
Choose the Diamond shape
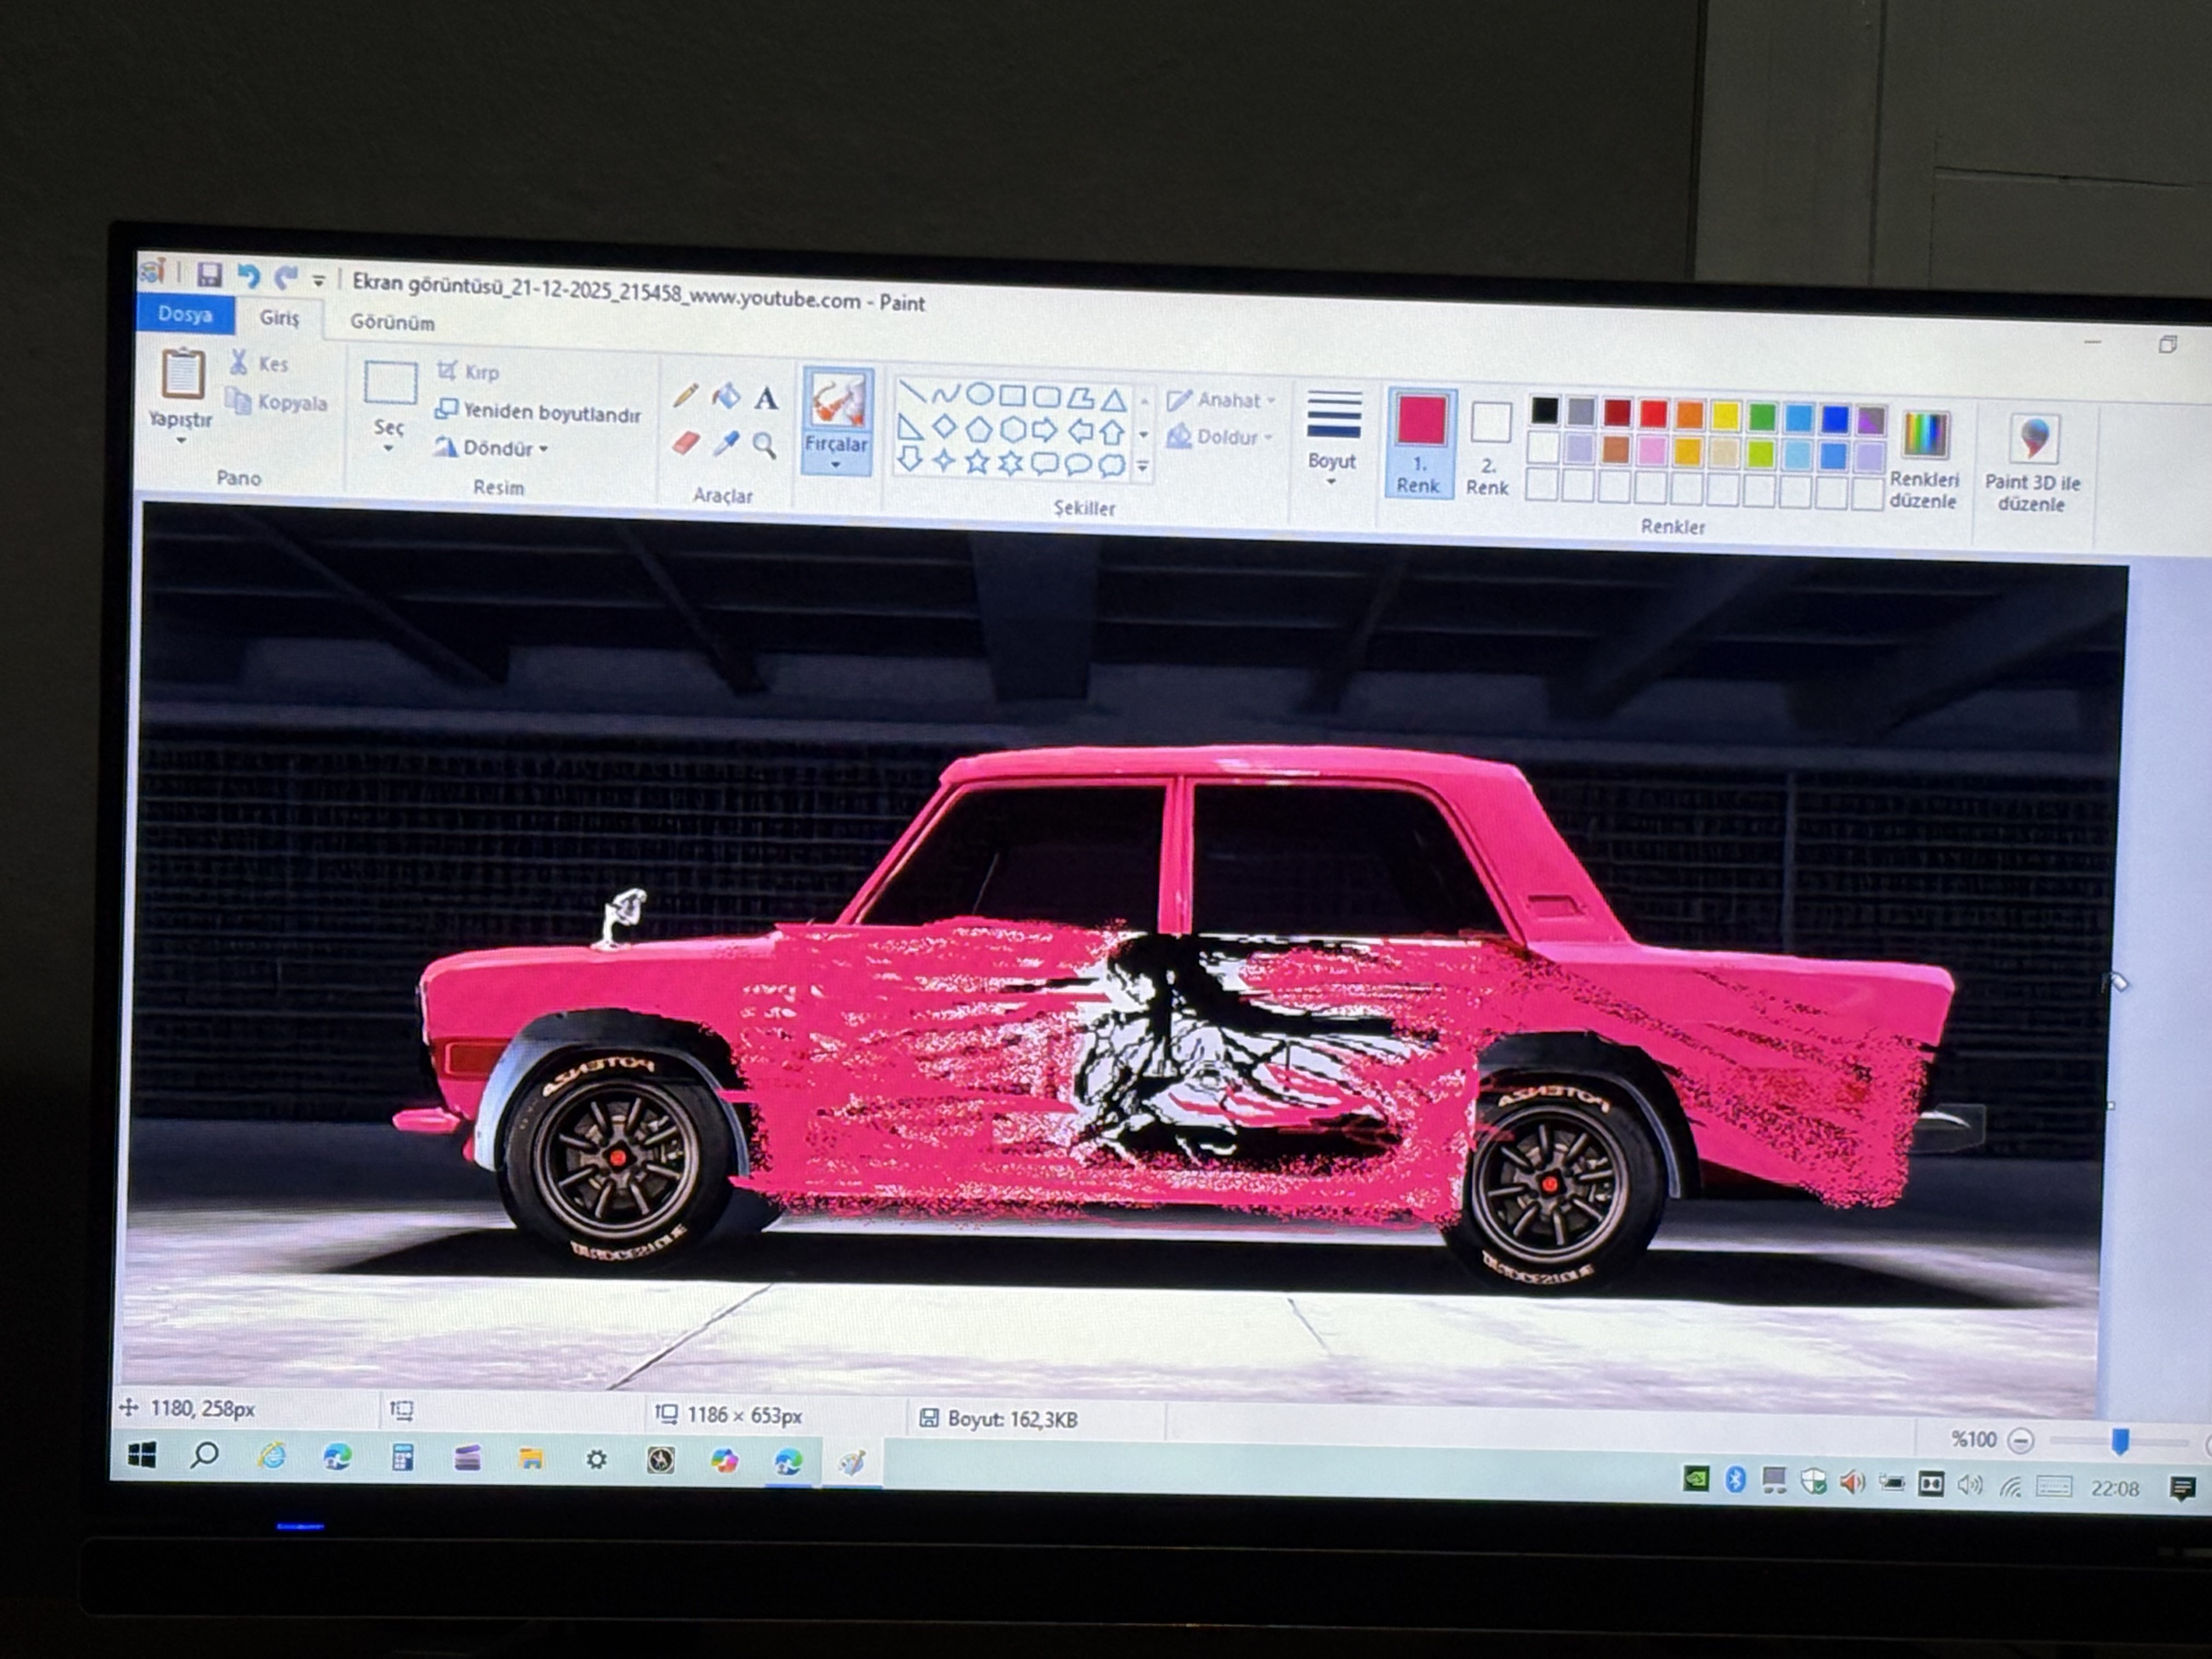[944, 428]
